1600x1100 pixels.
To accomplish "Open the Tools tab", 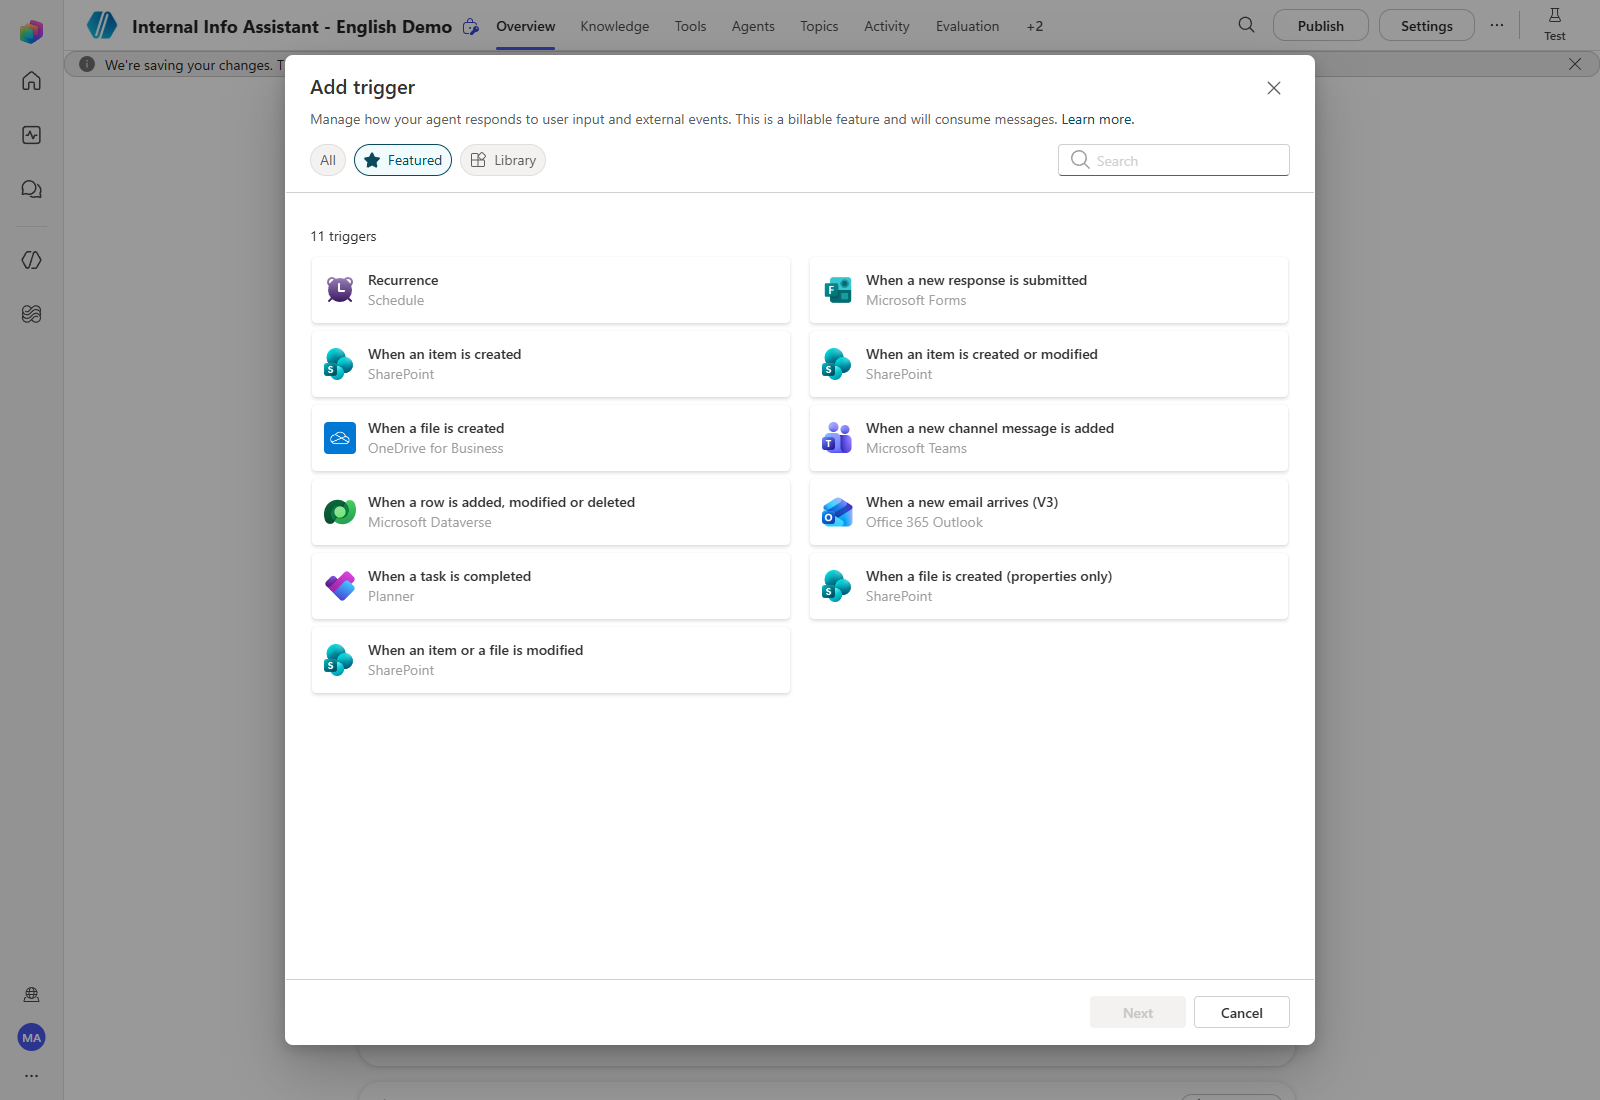I will click(691, 26).
